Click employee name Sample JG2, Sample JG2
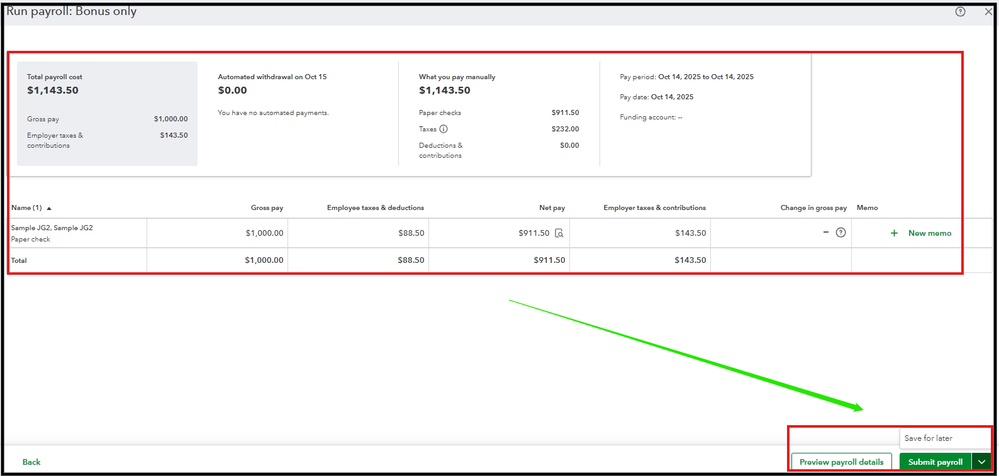This screenshot has width=999, height=476. pos(52,227)
